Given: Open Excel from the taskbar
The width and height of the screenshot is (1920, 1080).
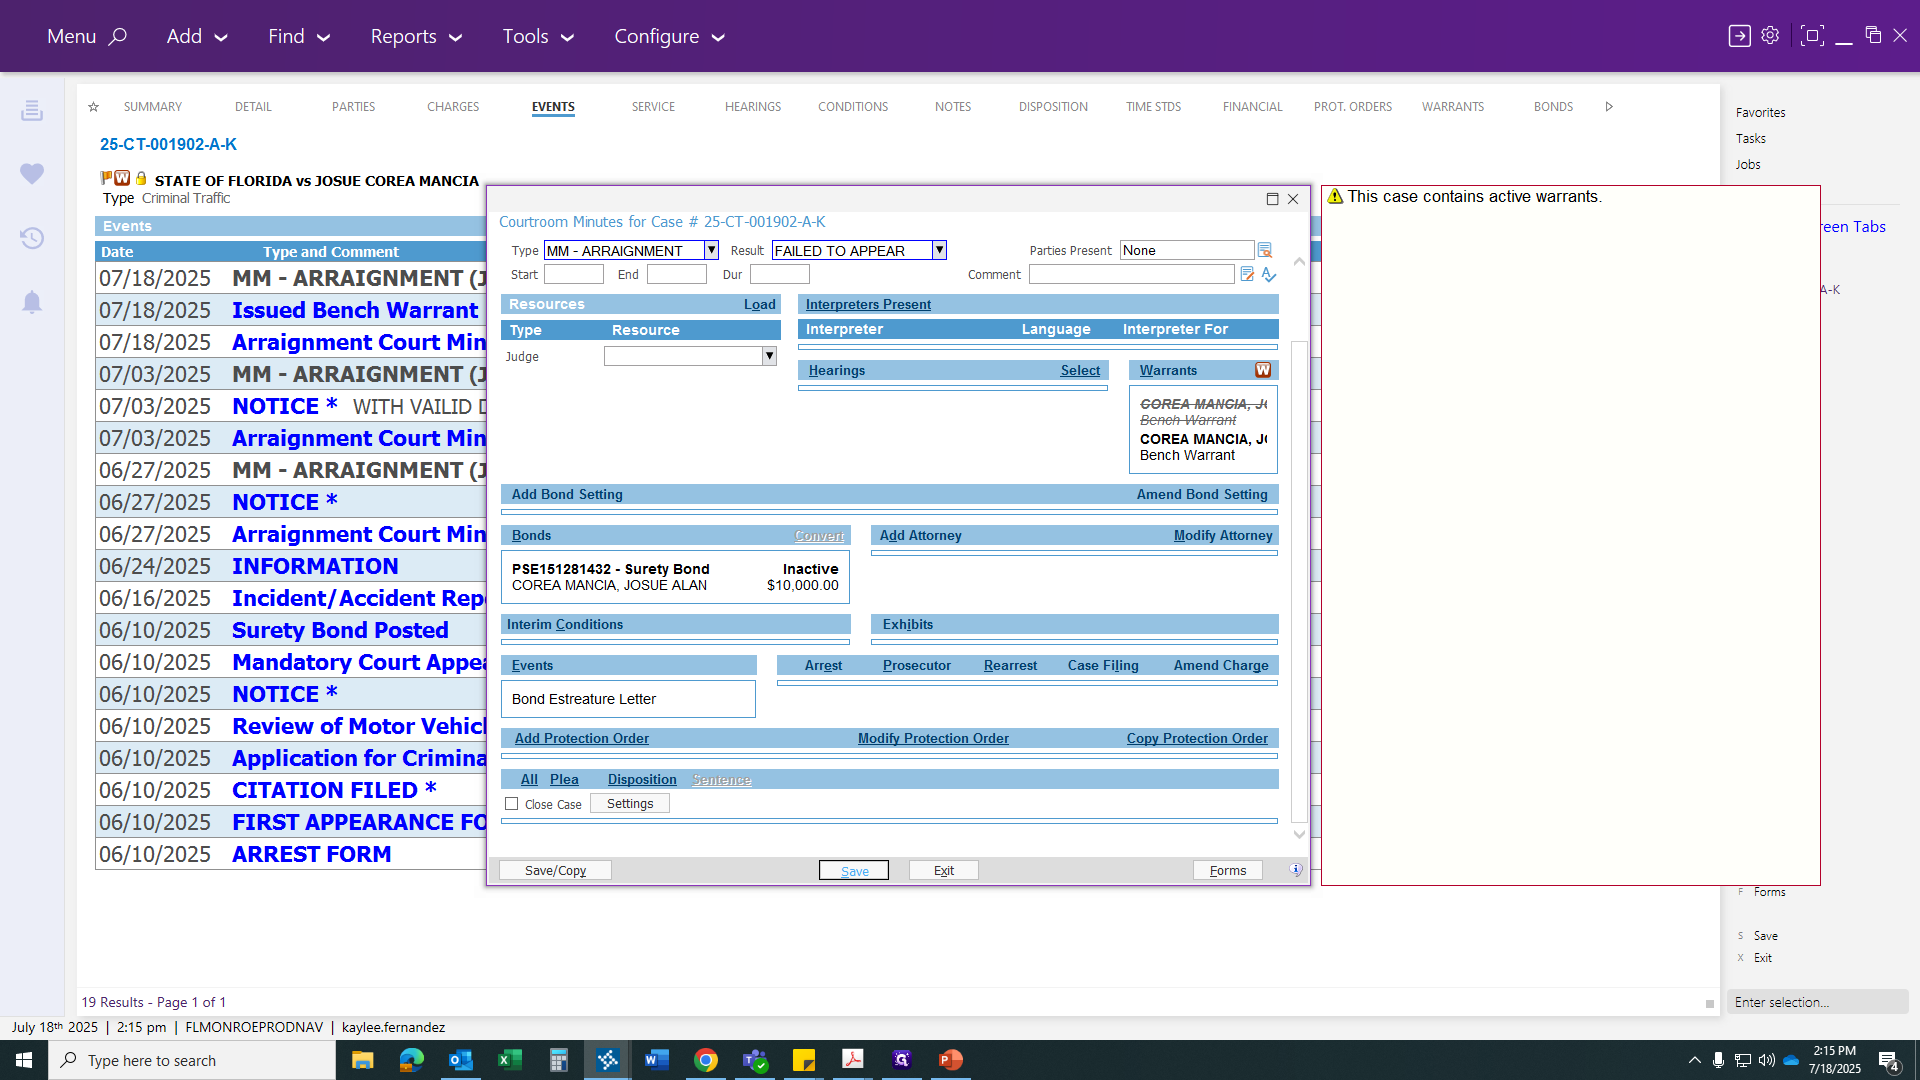Looking at the screenshot, I should 509,1060.
